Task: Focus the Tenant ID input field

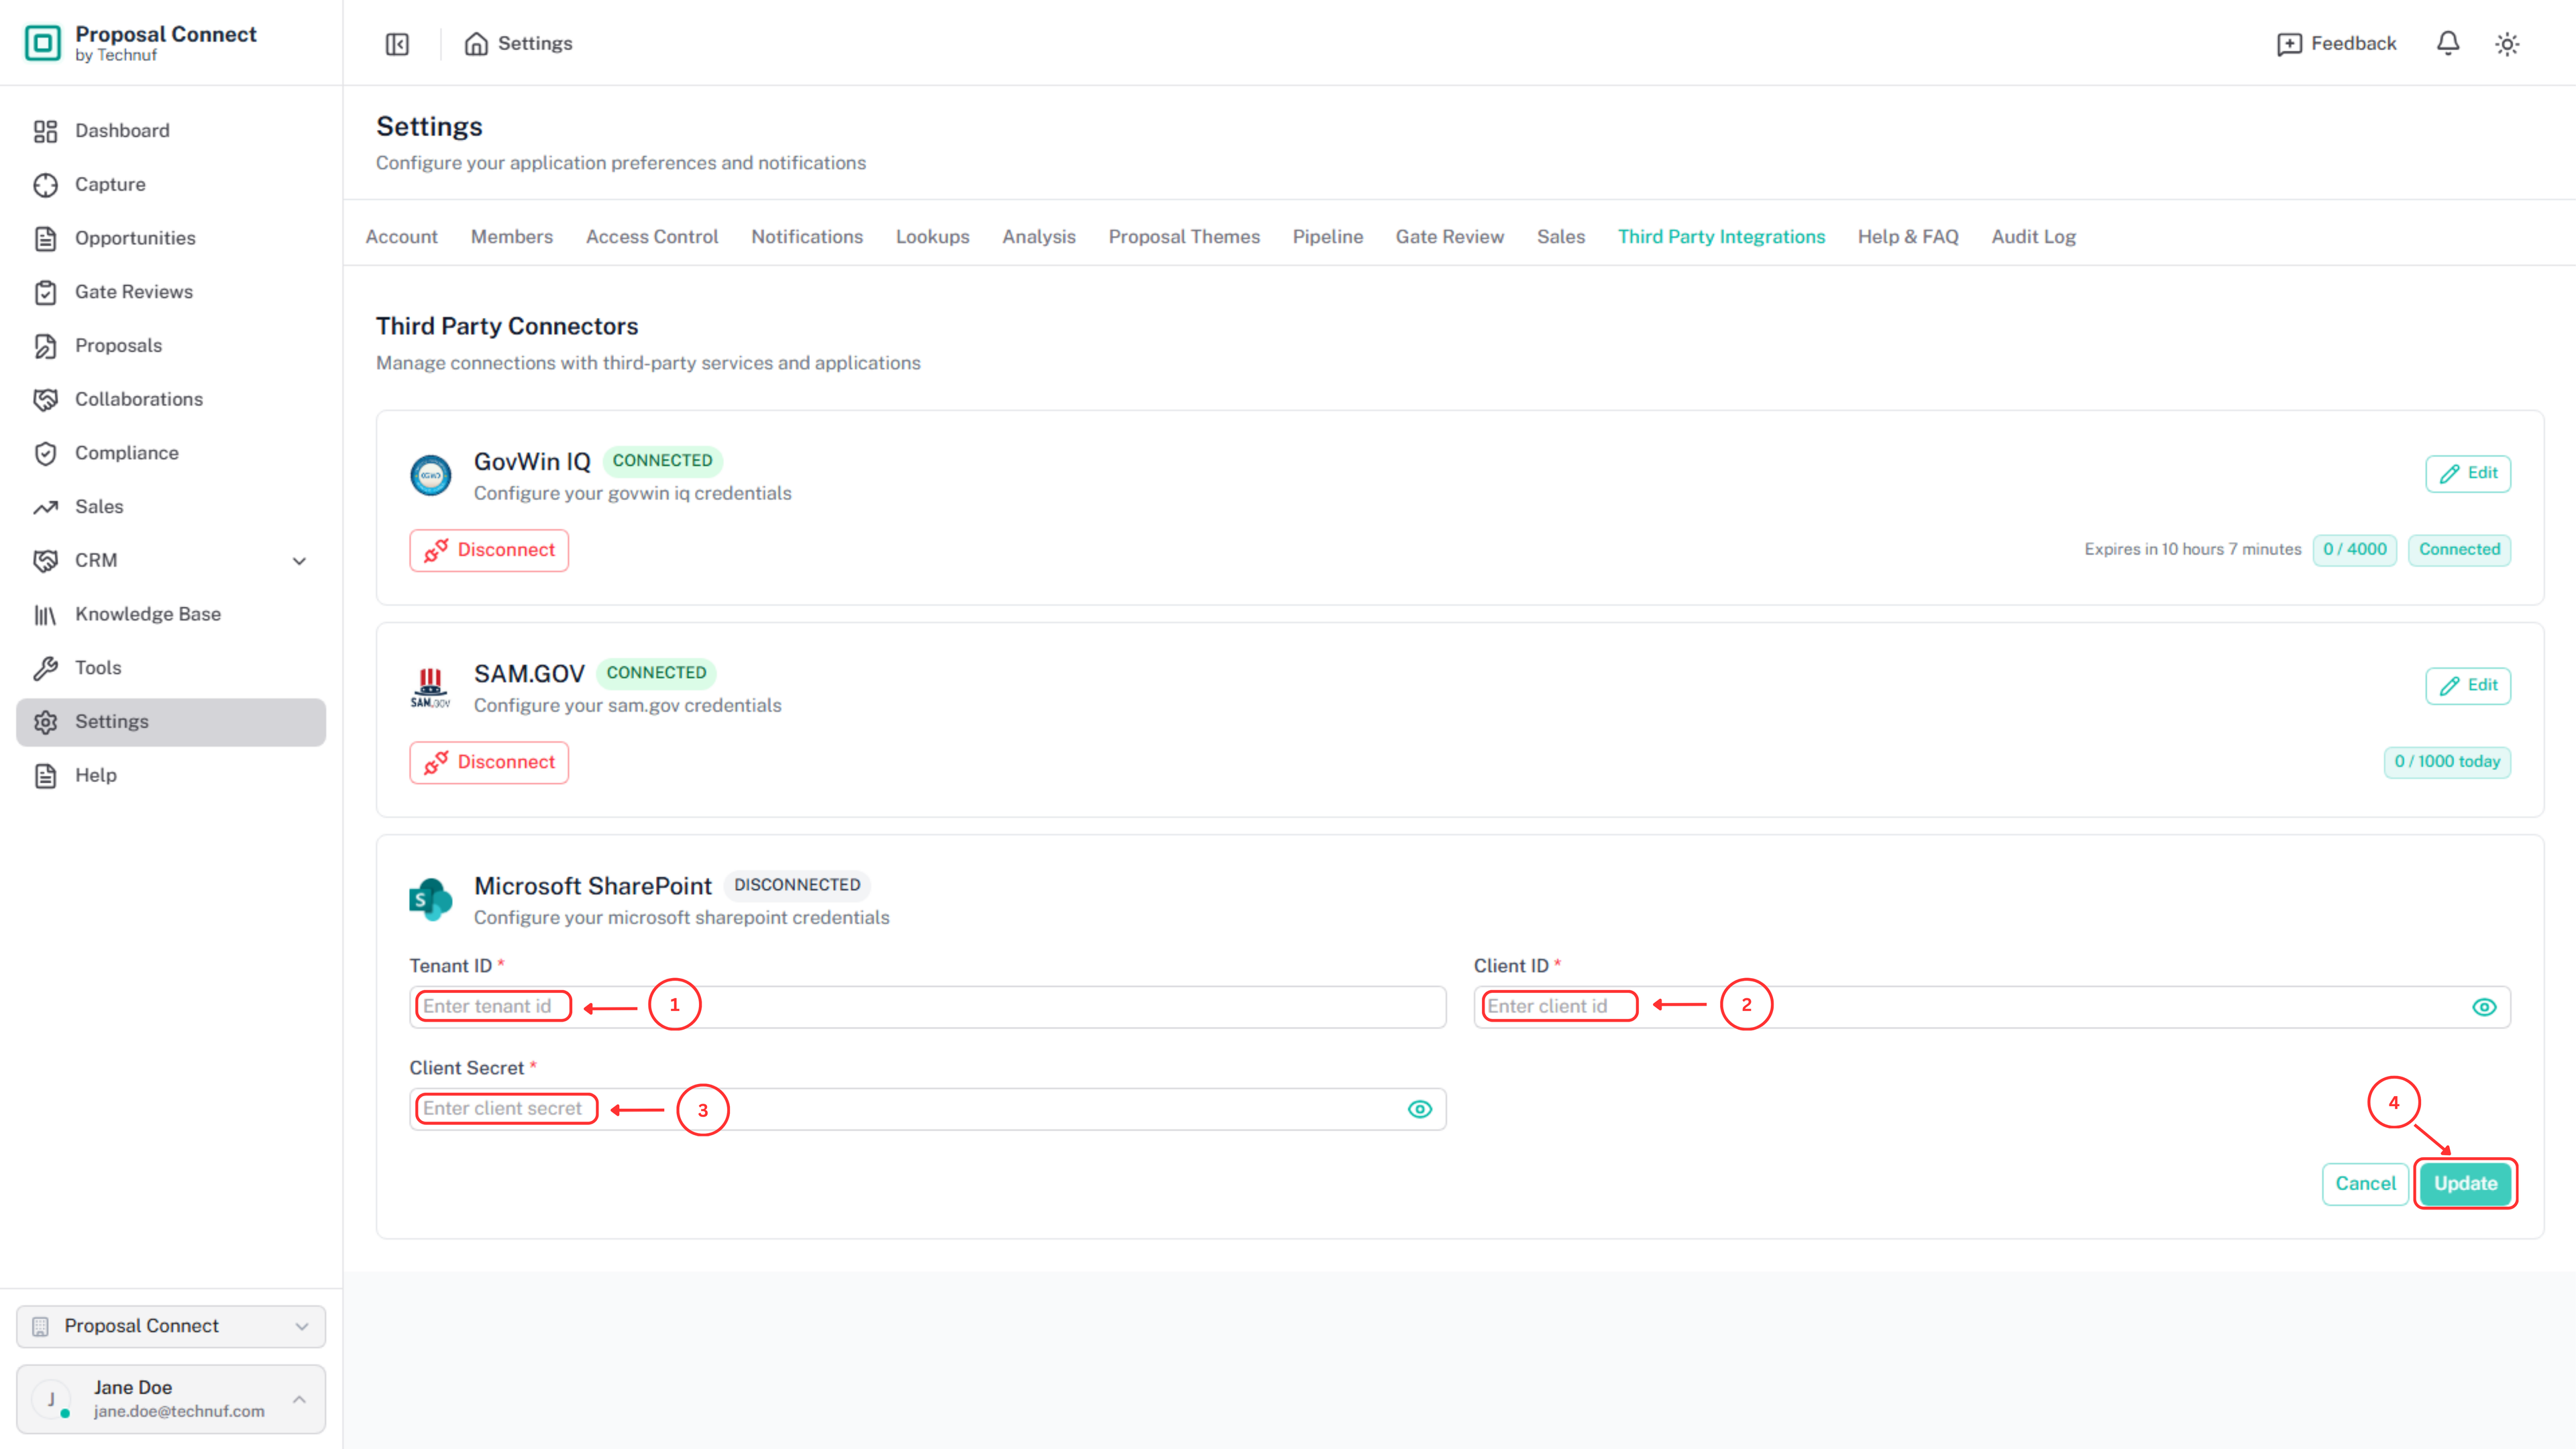Action: 927,1007
